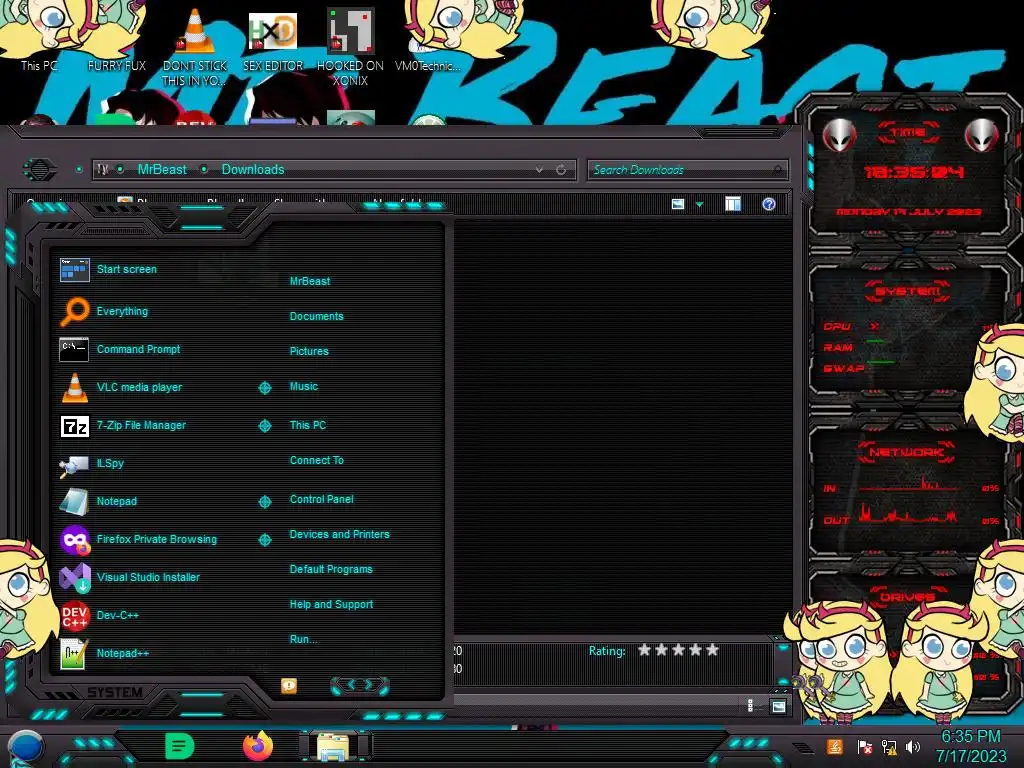
Task: Change view with the view icon
Action: 678,204
